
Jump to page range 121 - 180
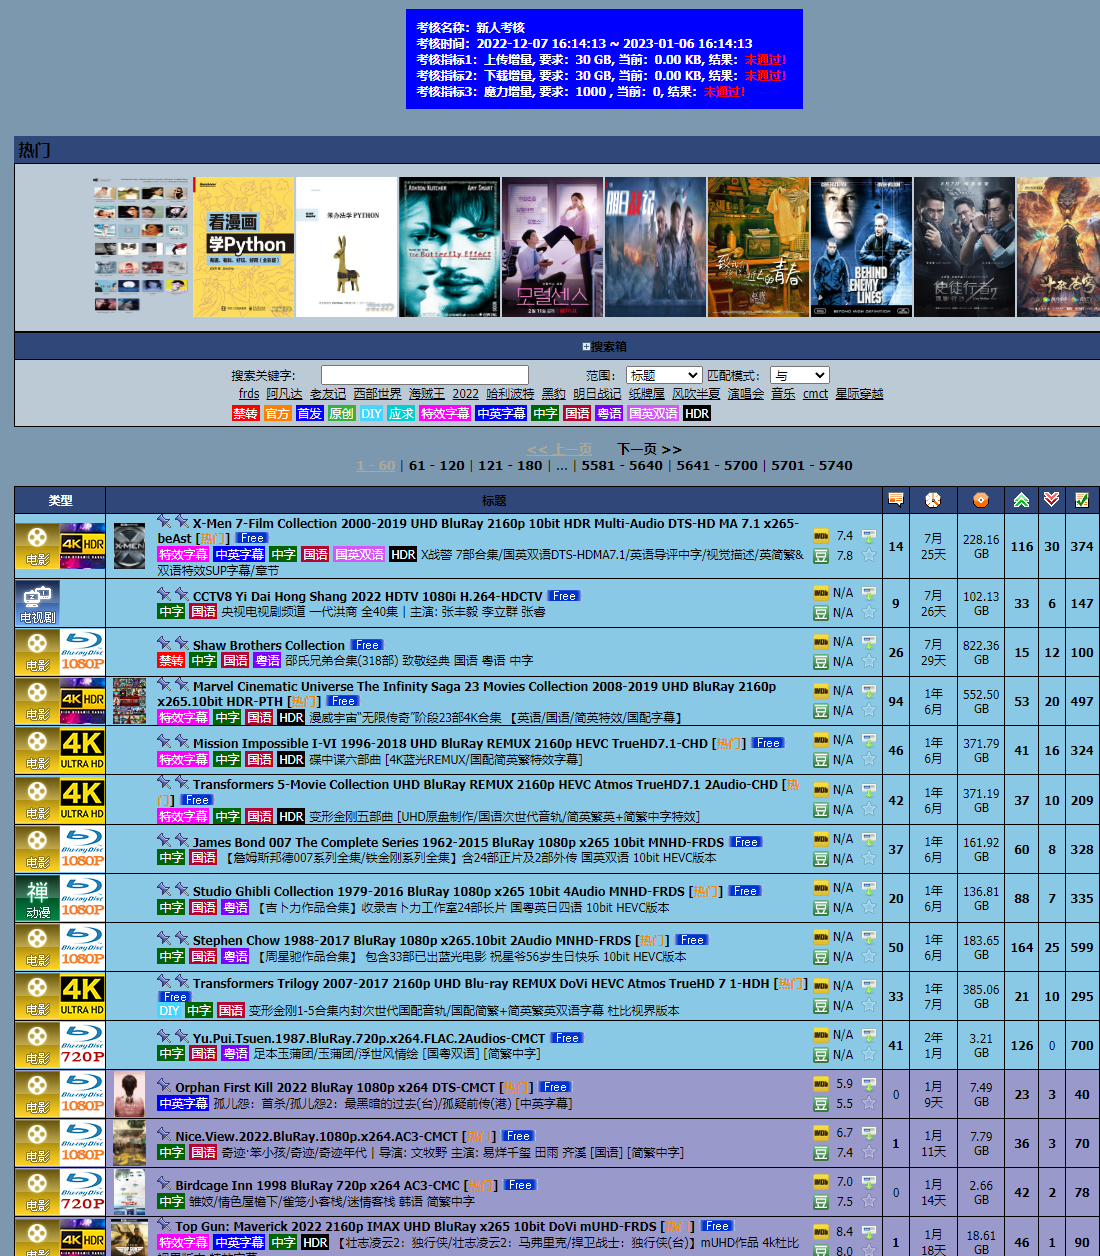click(x=510, y=465)
